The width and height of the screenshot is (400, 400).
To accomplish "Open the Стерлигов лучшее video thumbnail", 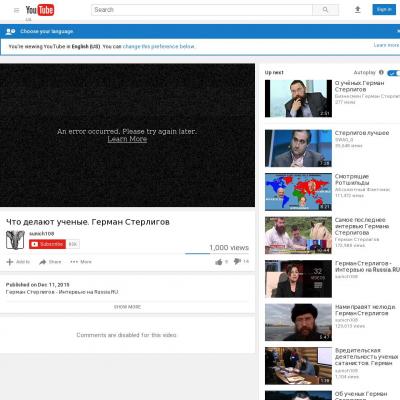I will pos(298,148).
